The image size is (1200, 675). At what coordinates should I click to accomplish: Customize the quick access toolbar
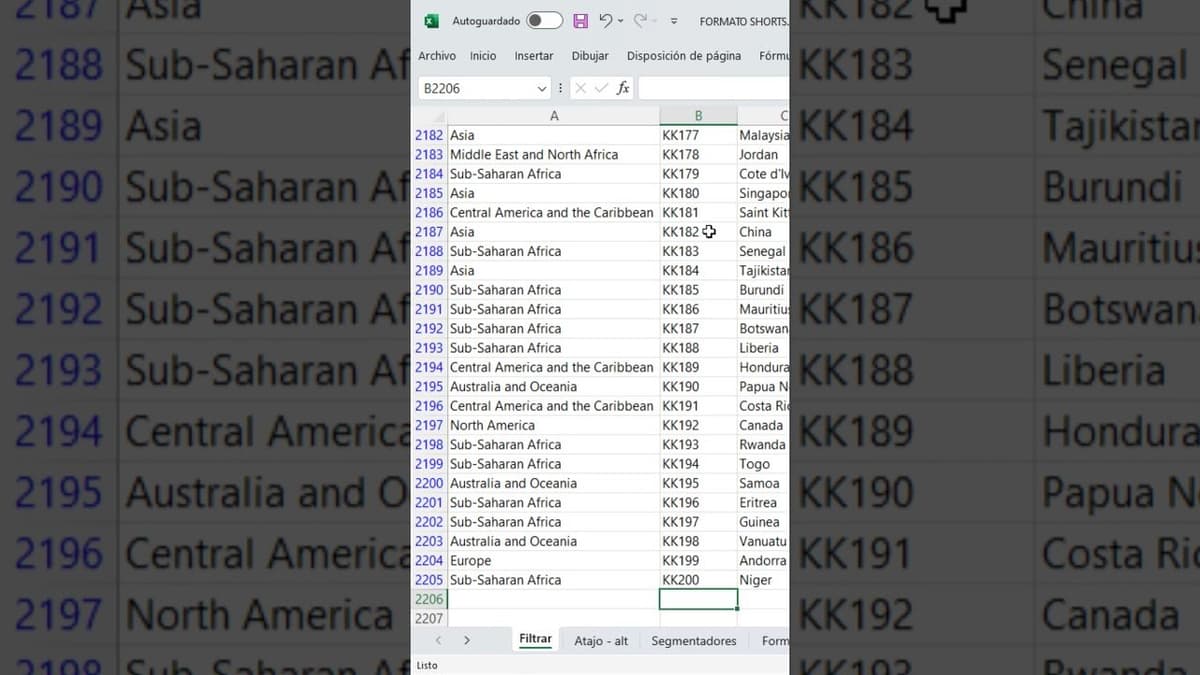point(673,21)
